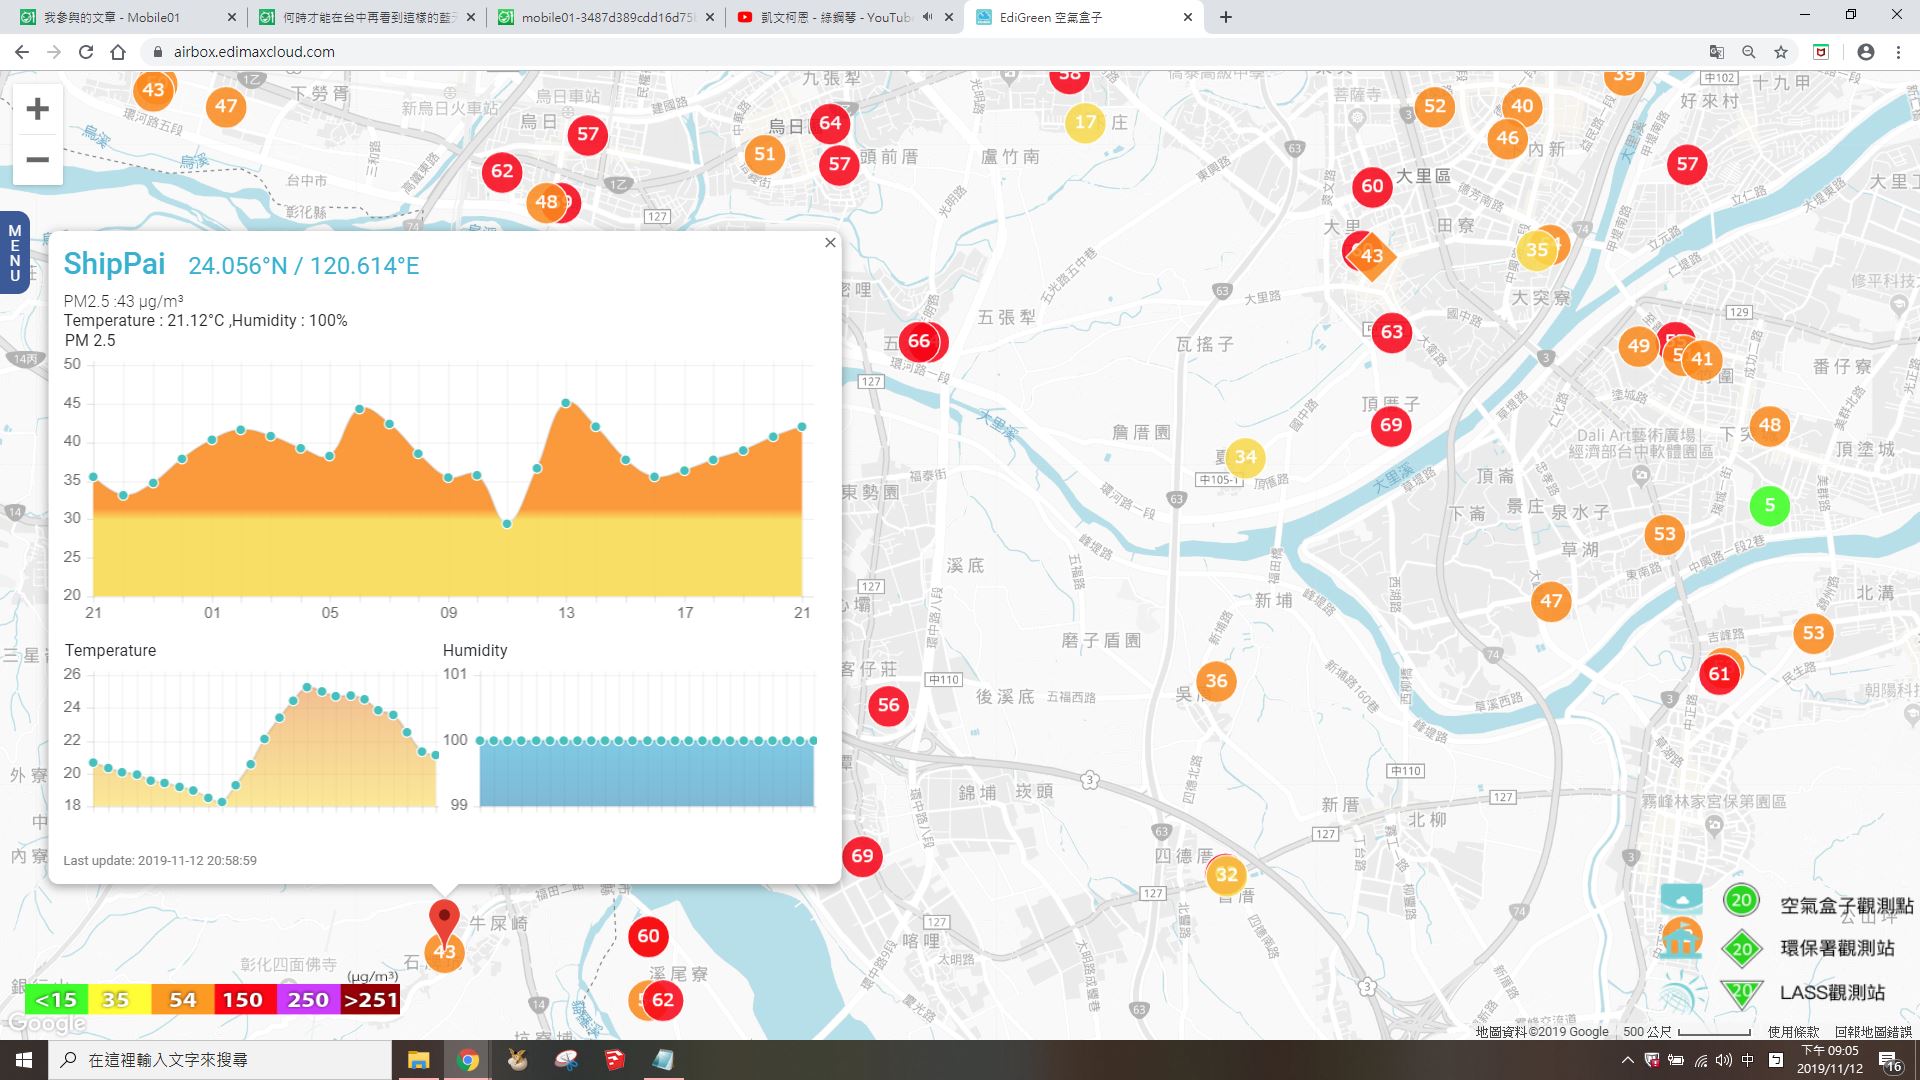This screenshot has width=1920, height=1080.
Task: Select the orange marker showing 46
Action: tap(1508, 139)
